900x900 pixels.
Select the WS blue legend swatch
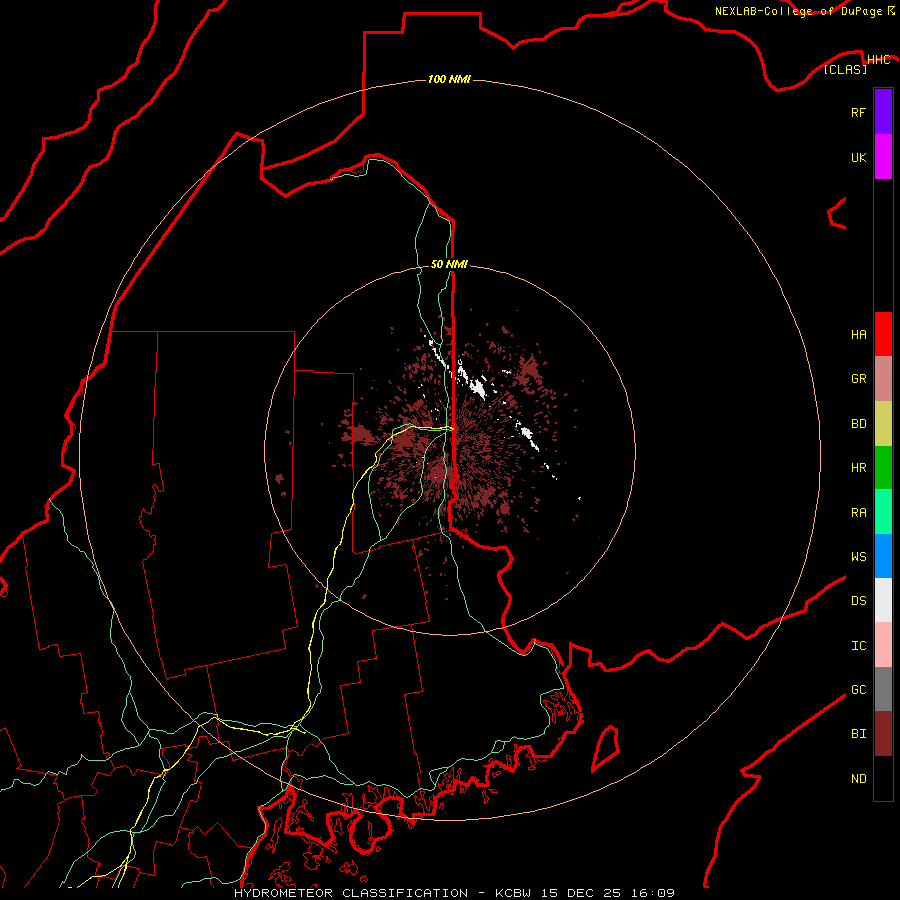[x=883, y=556]
